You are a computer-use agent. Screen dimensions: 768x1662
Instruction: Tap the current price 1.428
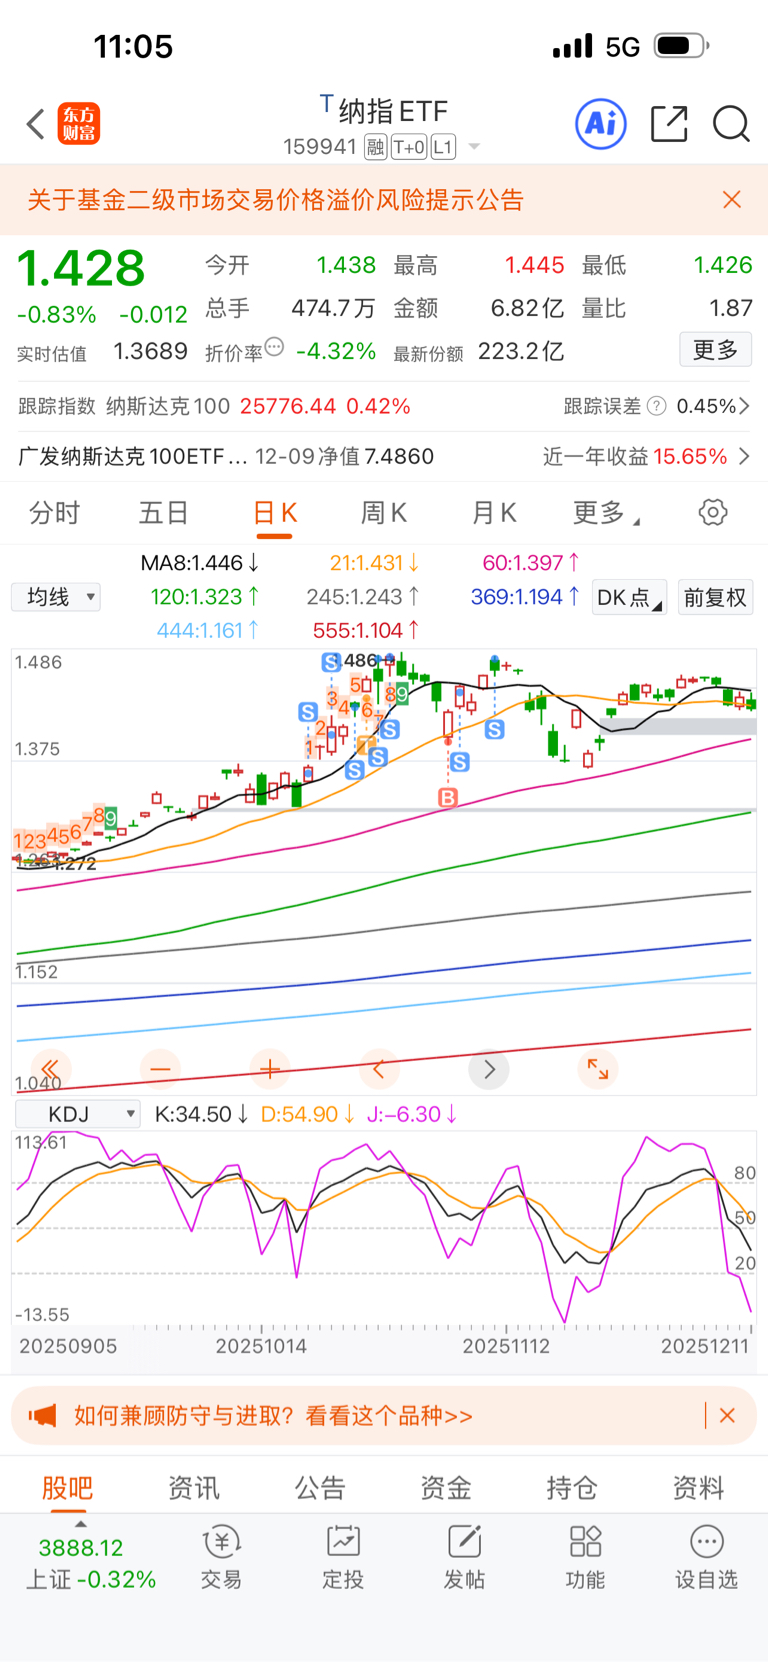[82, 268]
